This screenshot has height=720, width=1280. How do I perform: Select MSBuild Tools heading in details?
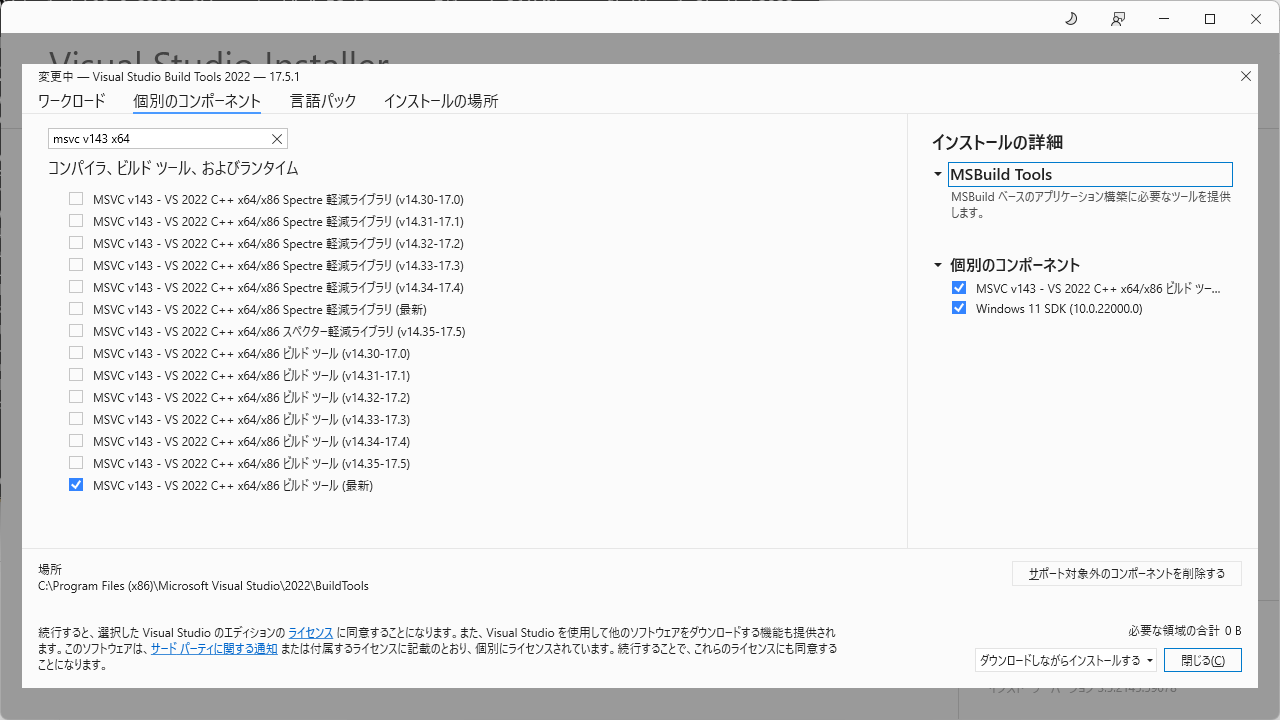[x=1090, y=175]
